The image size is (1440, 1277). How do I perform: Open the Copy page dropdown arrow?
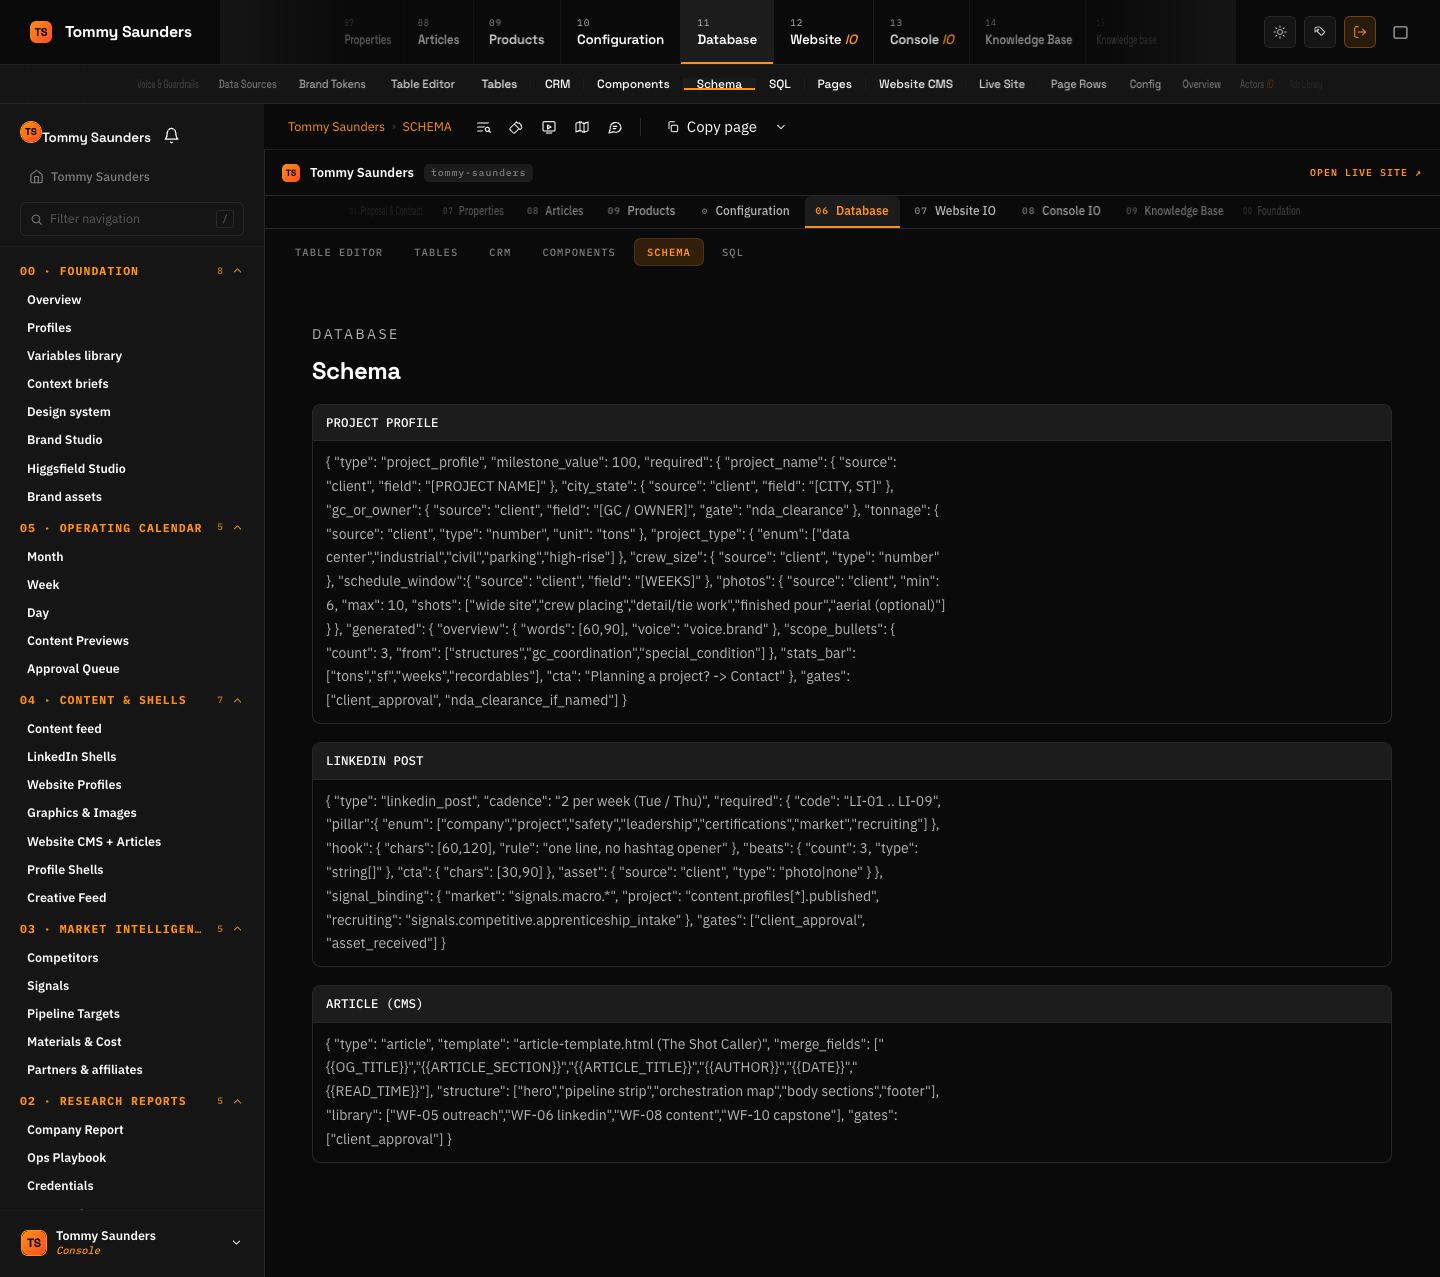point(781,127)
